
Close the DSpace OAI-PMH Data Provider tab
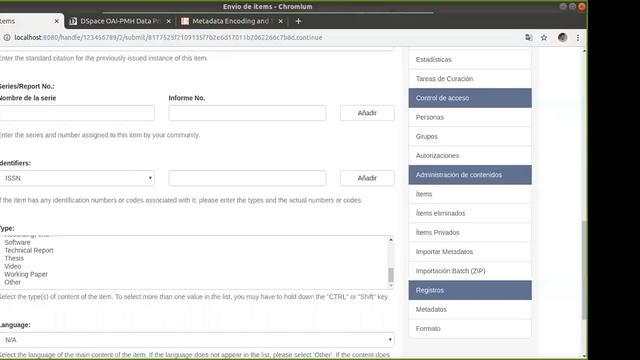click(169, 21)
